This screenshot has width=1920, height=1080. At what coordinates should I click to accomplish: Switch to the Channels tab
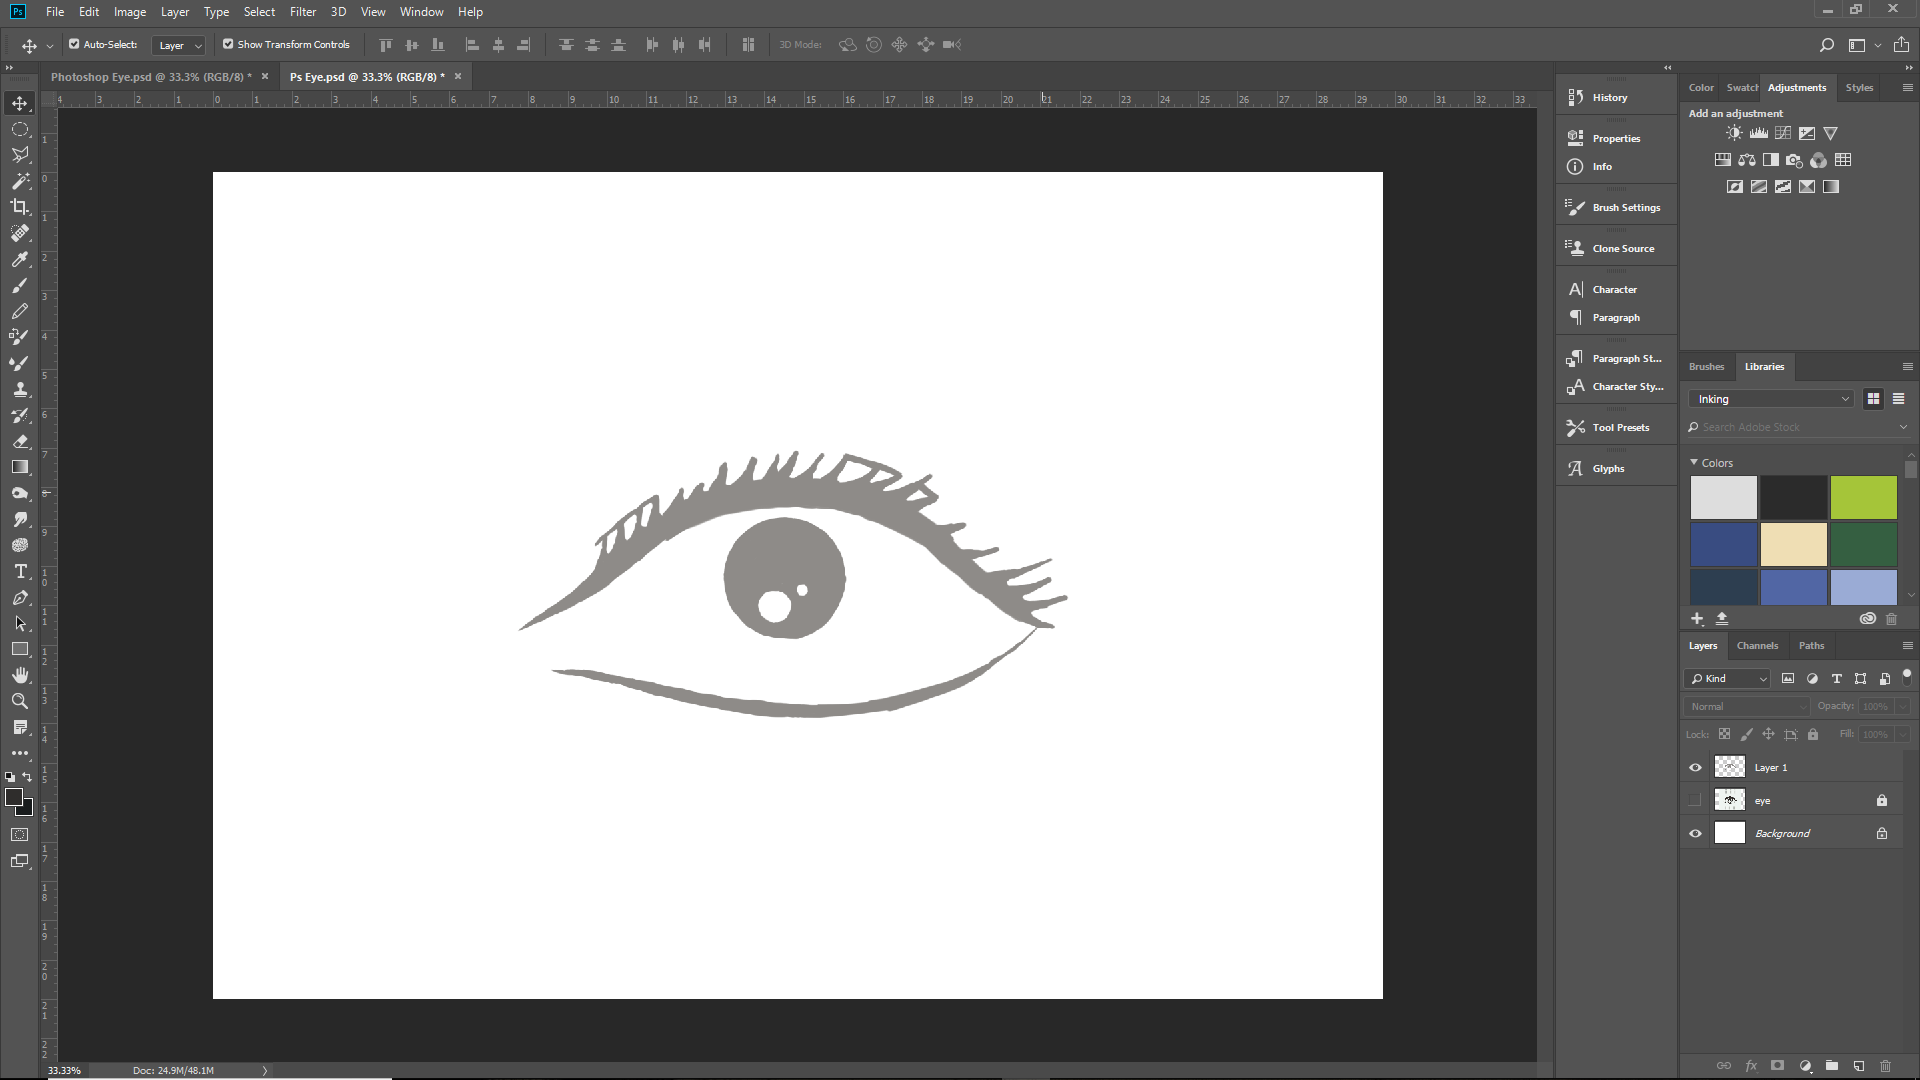pyautogui.click(x=1757, y=646)
